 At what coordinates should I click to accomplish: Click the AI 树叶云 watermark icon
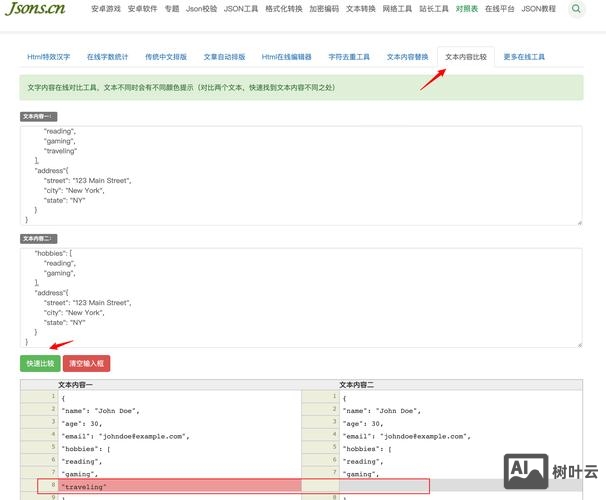pos(550,471)
